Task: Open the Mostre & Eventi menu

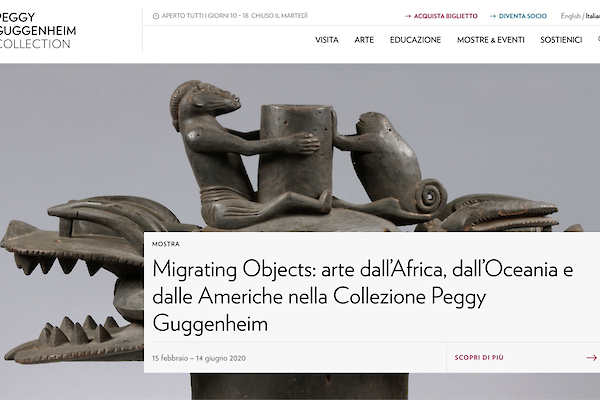Action: (x=491, y=40)
